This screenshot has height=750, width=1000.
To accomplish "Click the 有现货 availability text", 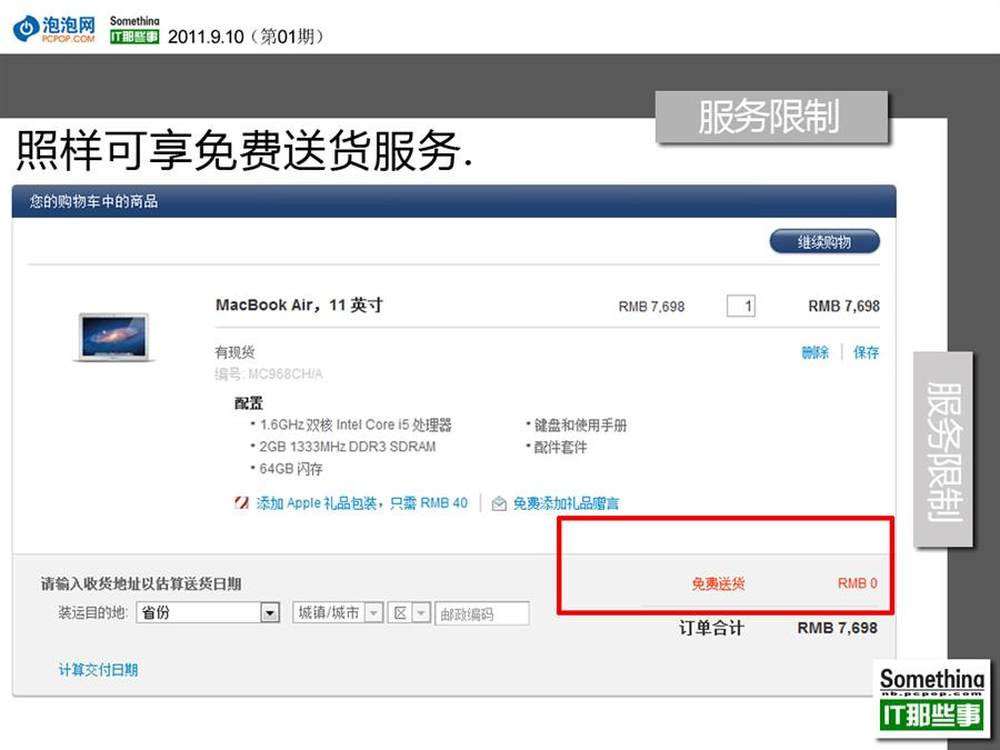I will click(x=235, y=352).
